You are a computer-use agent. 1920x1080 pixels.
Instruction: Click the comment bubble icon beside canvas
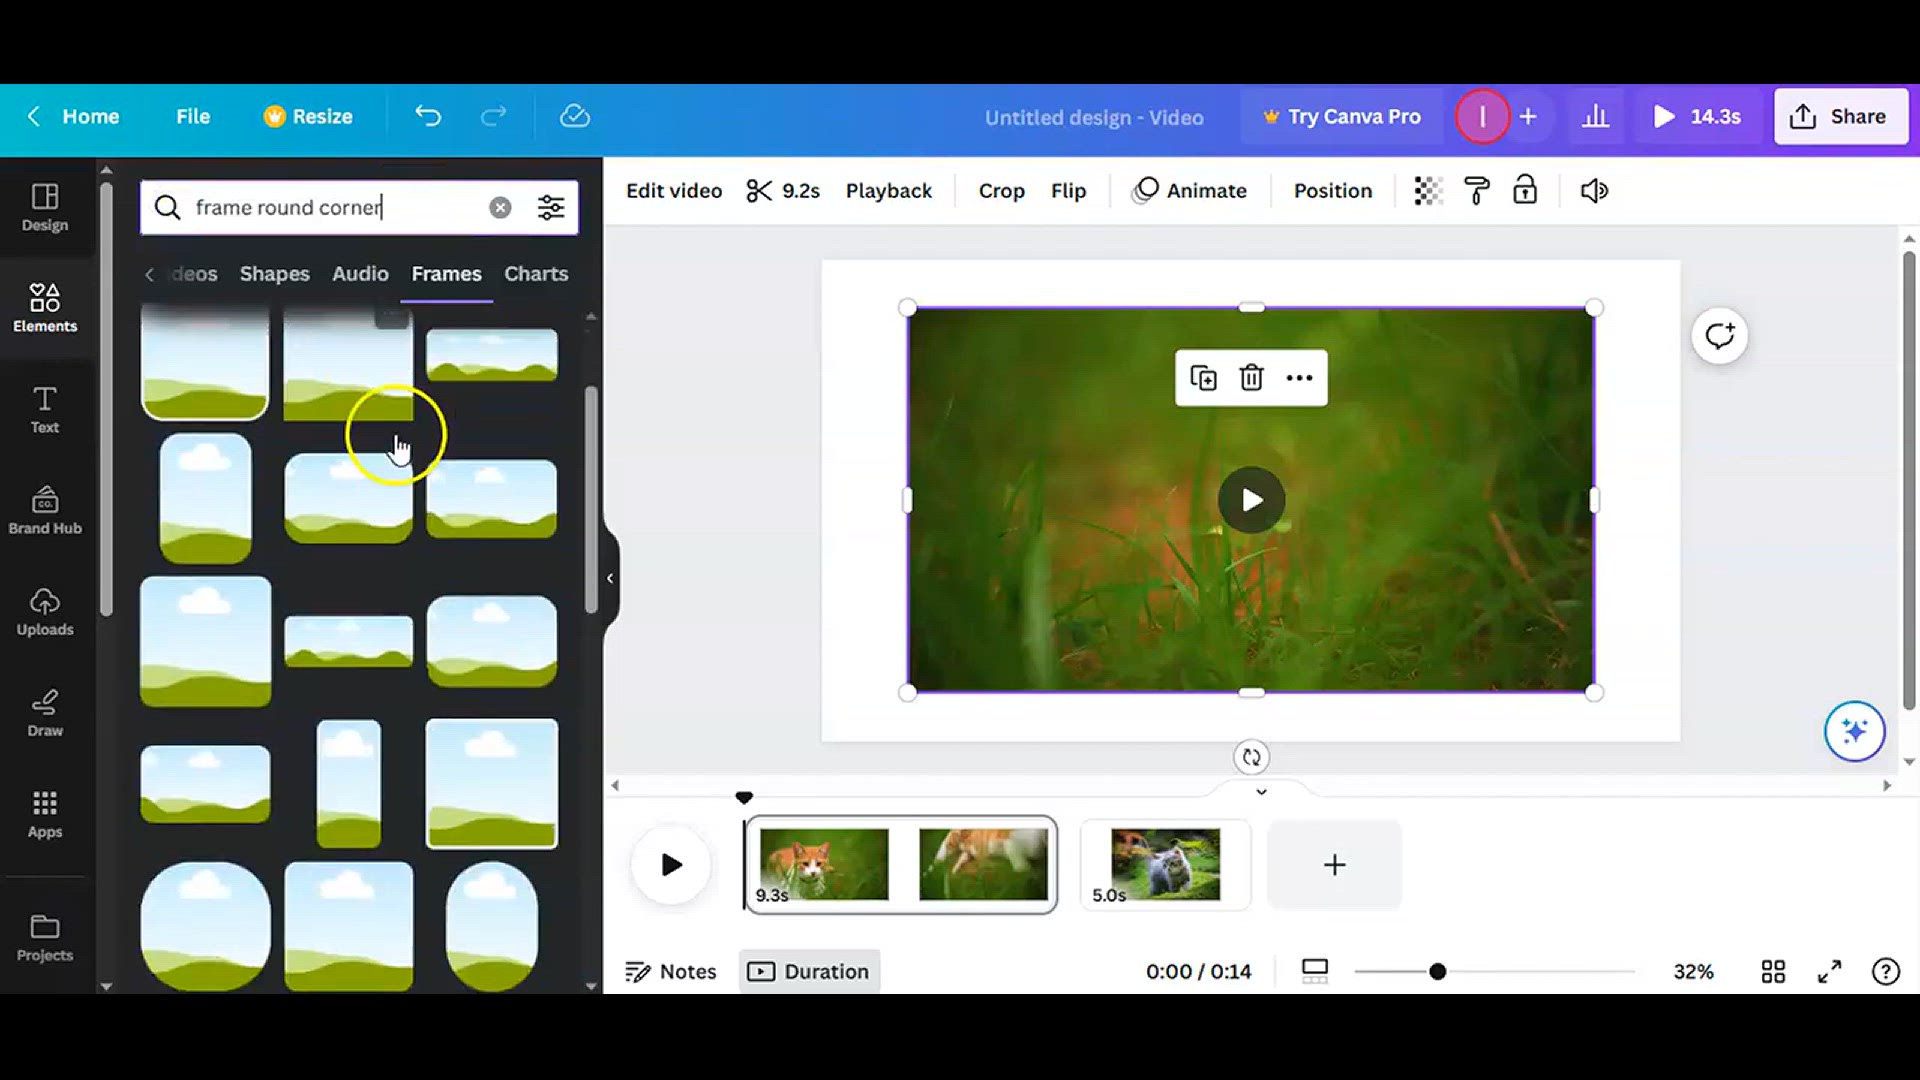(1720, 336)
